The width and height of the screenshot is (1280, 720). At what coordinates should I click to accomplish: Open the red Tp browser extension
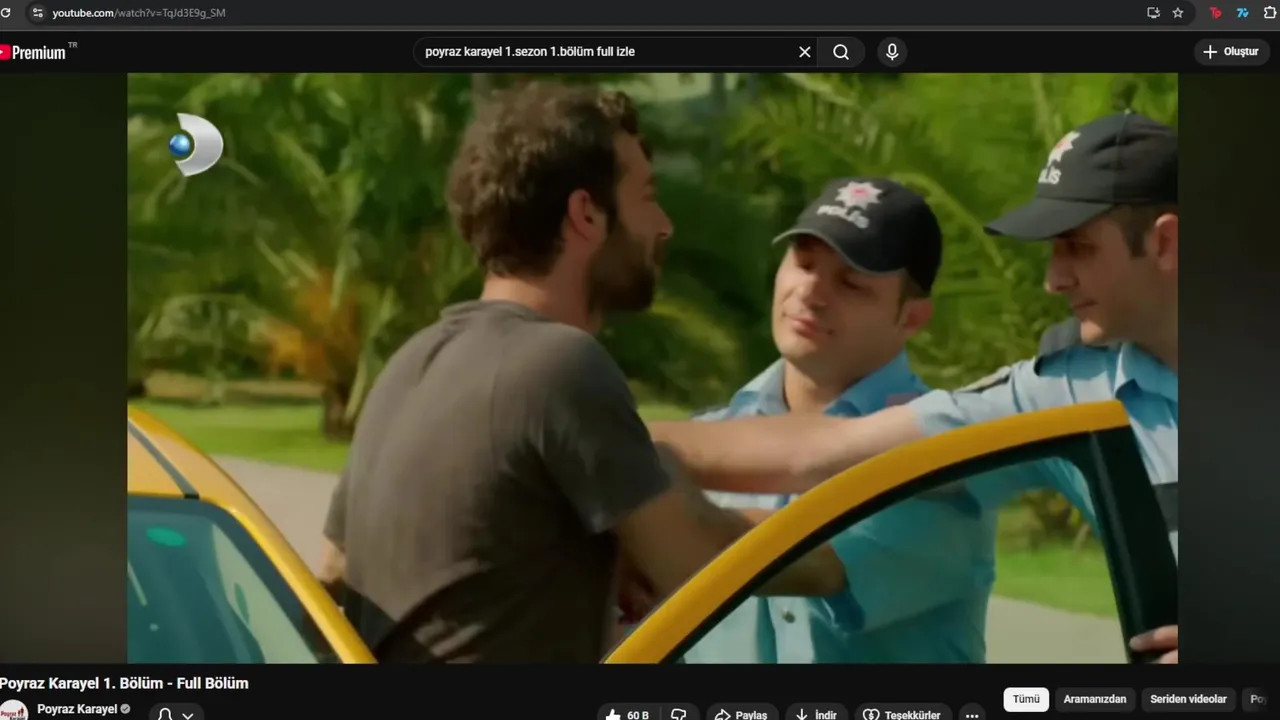pos(1216,13)
